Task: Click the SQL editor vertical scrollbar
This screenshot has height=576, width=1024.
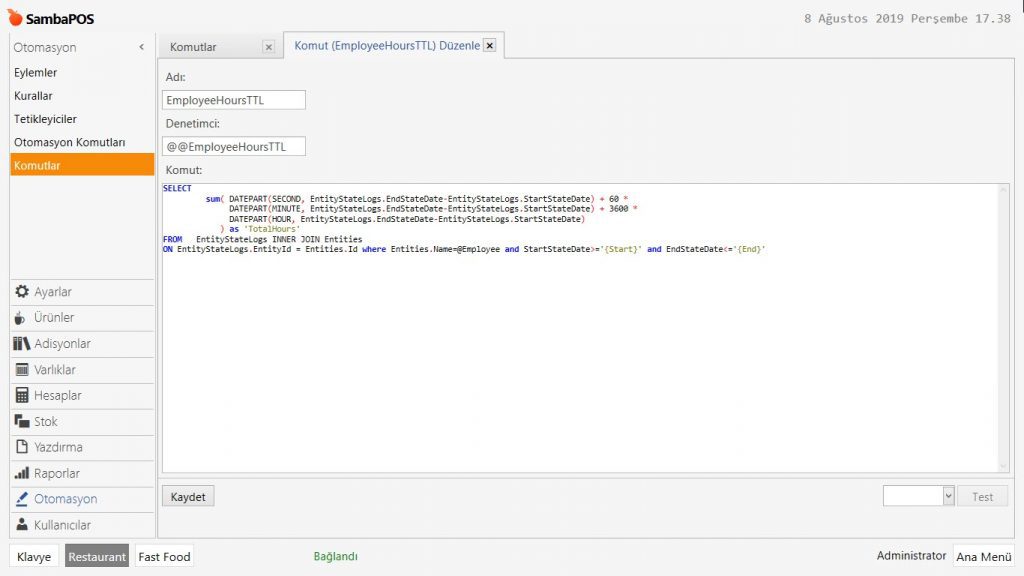Action: coord(1003,328)
